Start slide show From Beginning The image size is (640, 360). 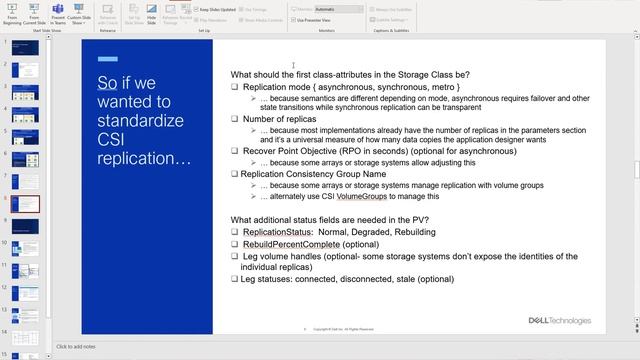point(12,14)
